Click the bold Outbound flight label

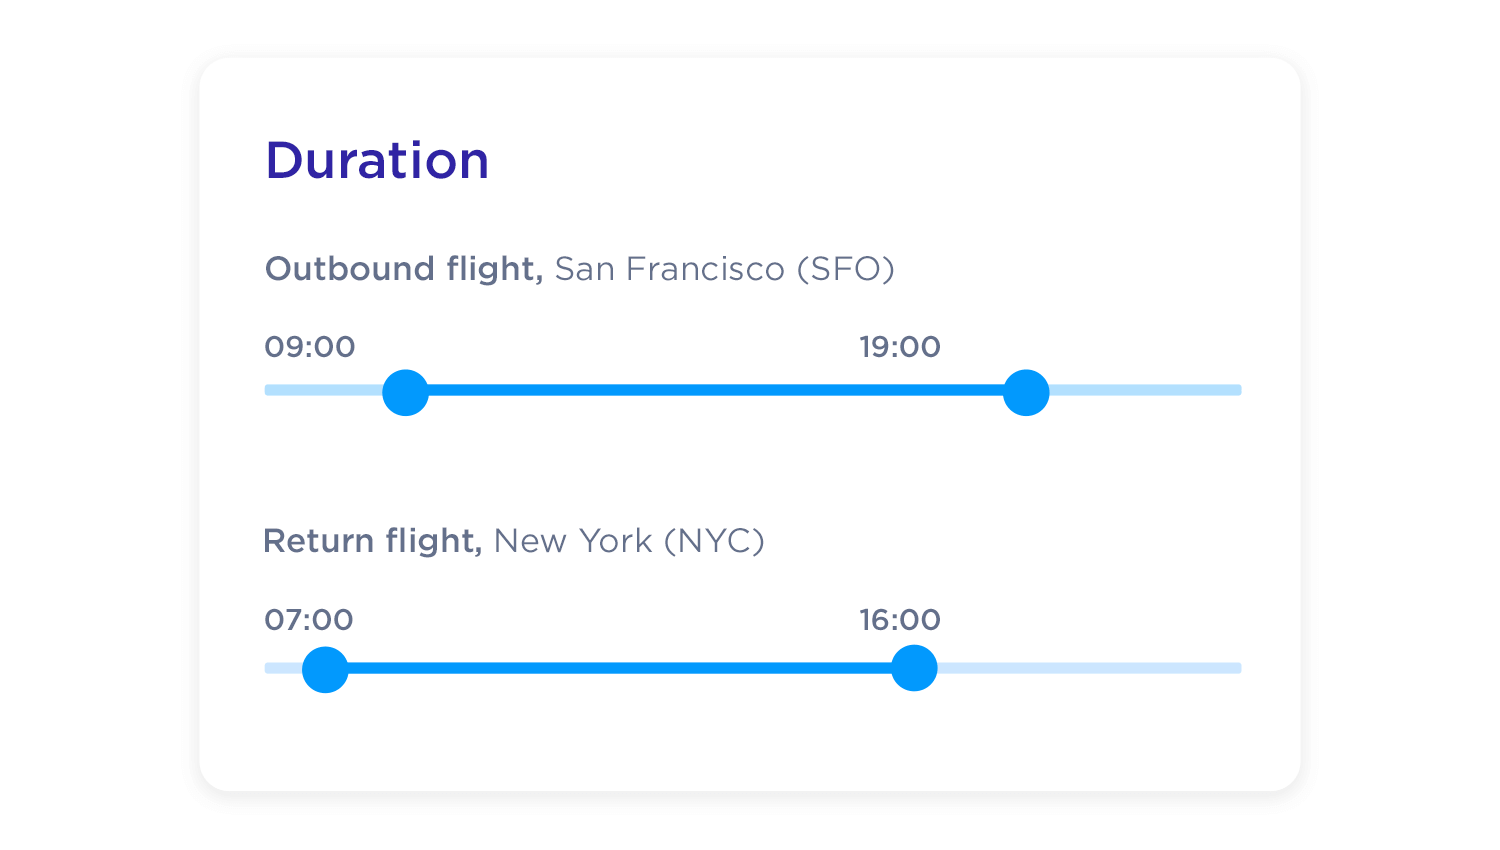pos(403,269)
